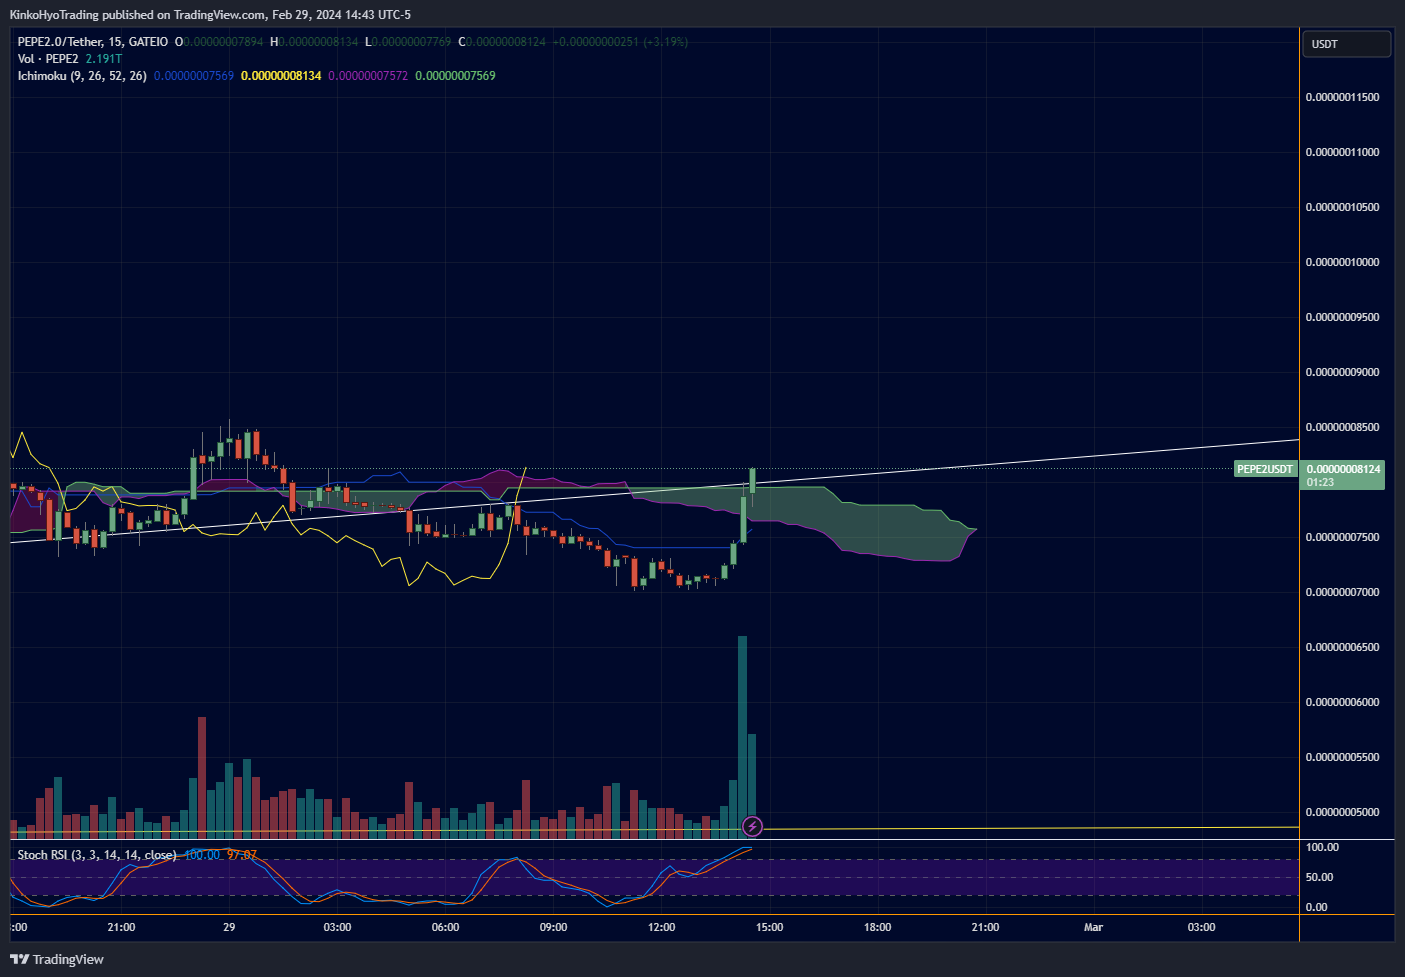Viewport: 1405px width, 977px height.
Task: Click the 0.00 Stoch RSI scale label
Action: point(1316,907)
